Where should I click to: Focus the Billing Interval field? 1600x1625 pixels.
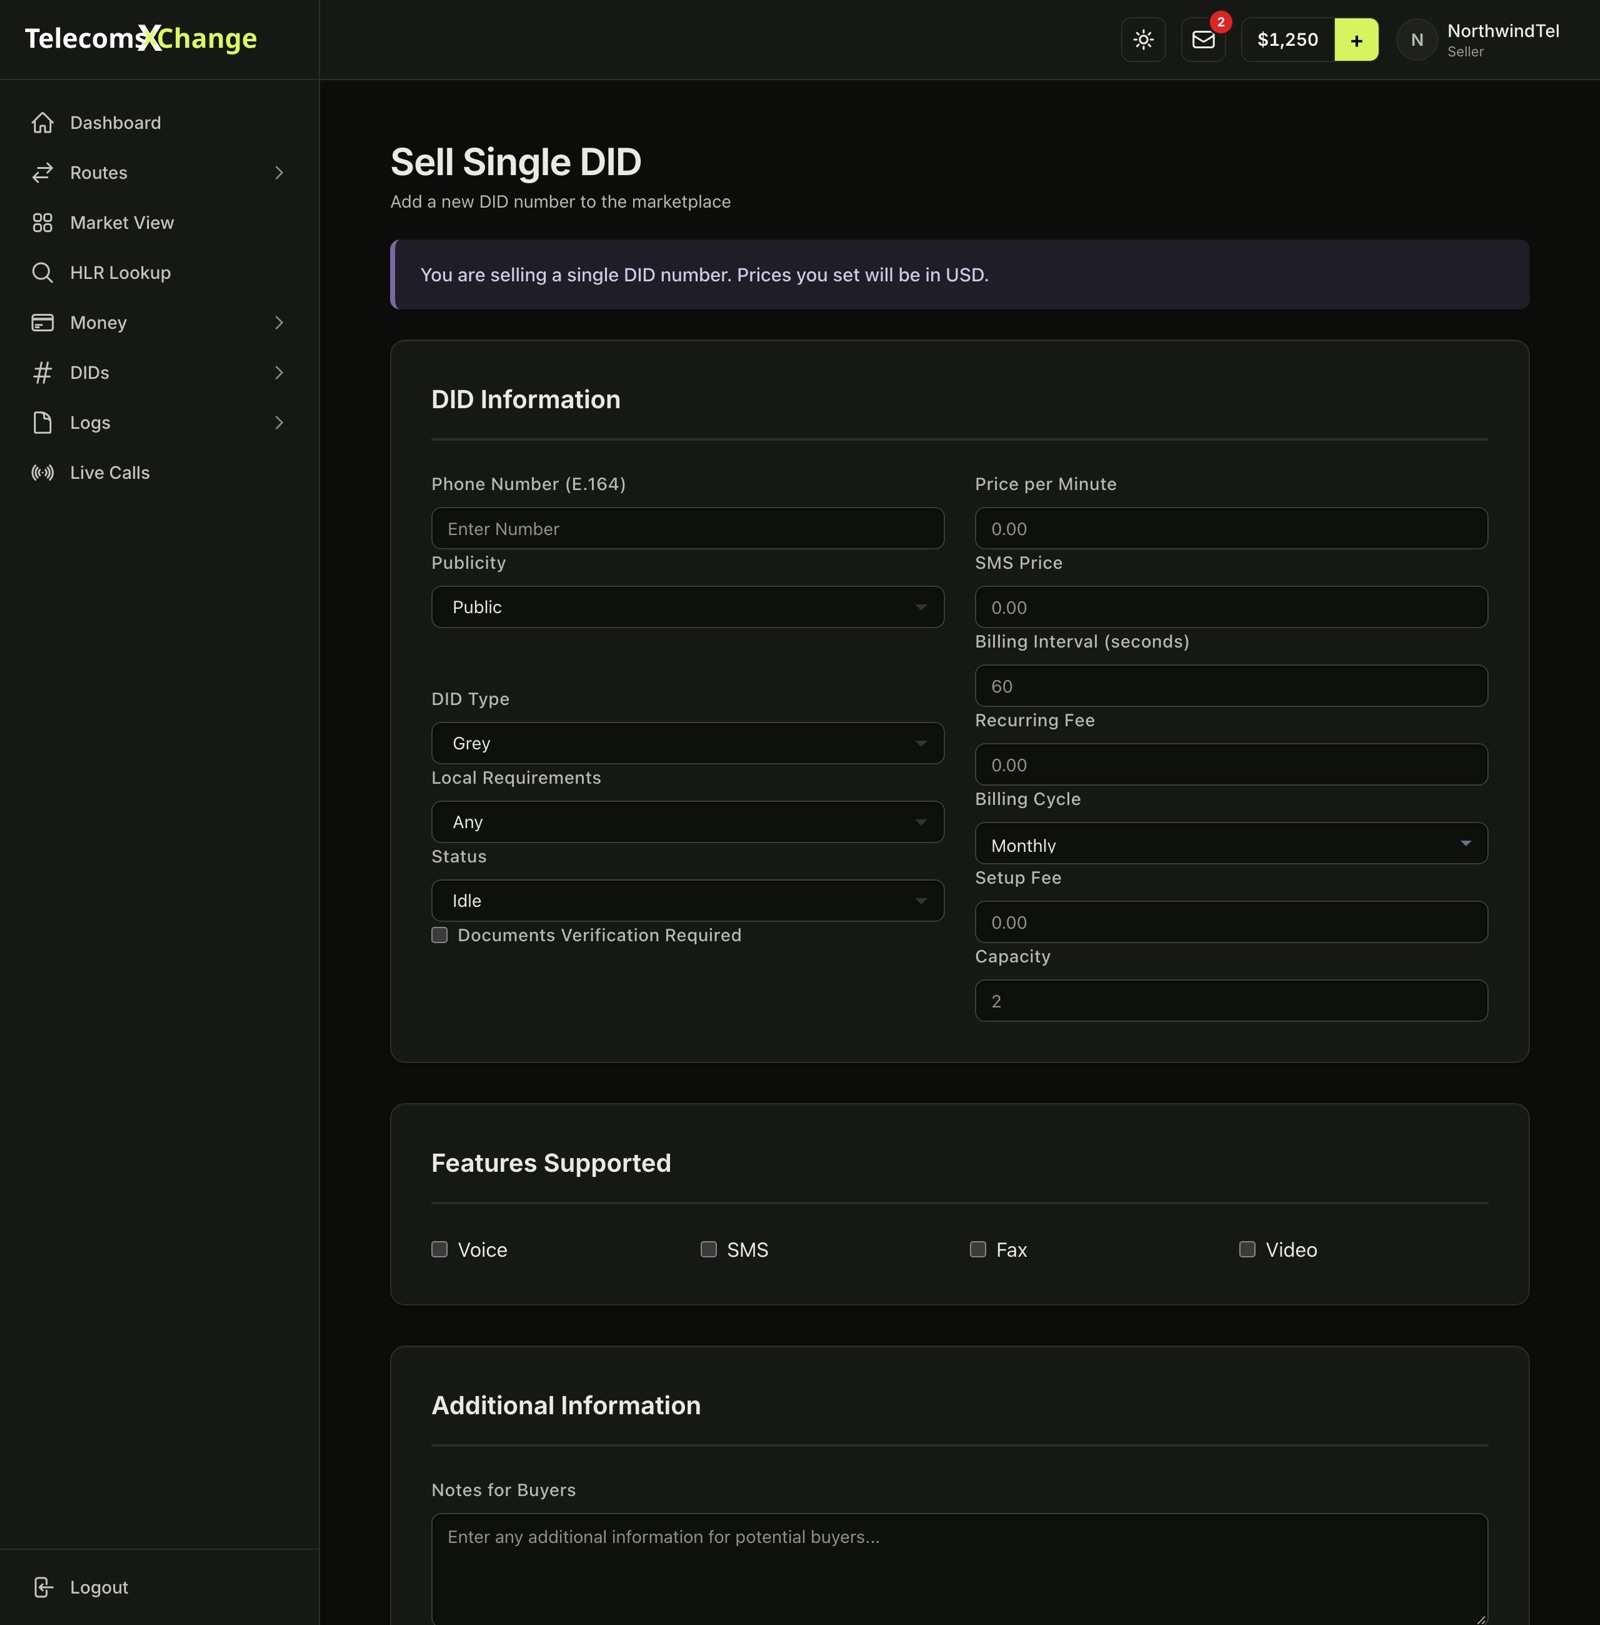1231,686
